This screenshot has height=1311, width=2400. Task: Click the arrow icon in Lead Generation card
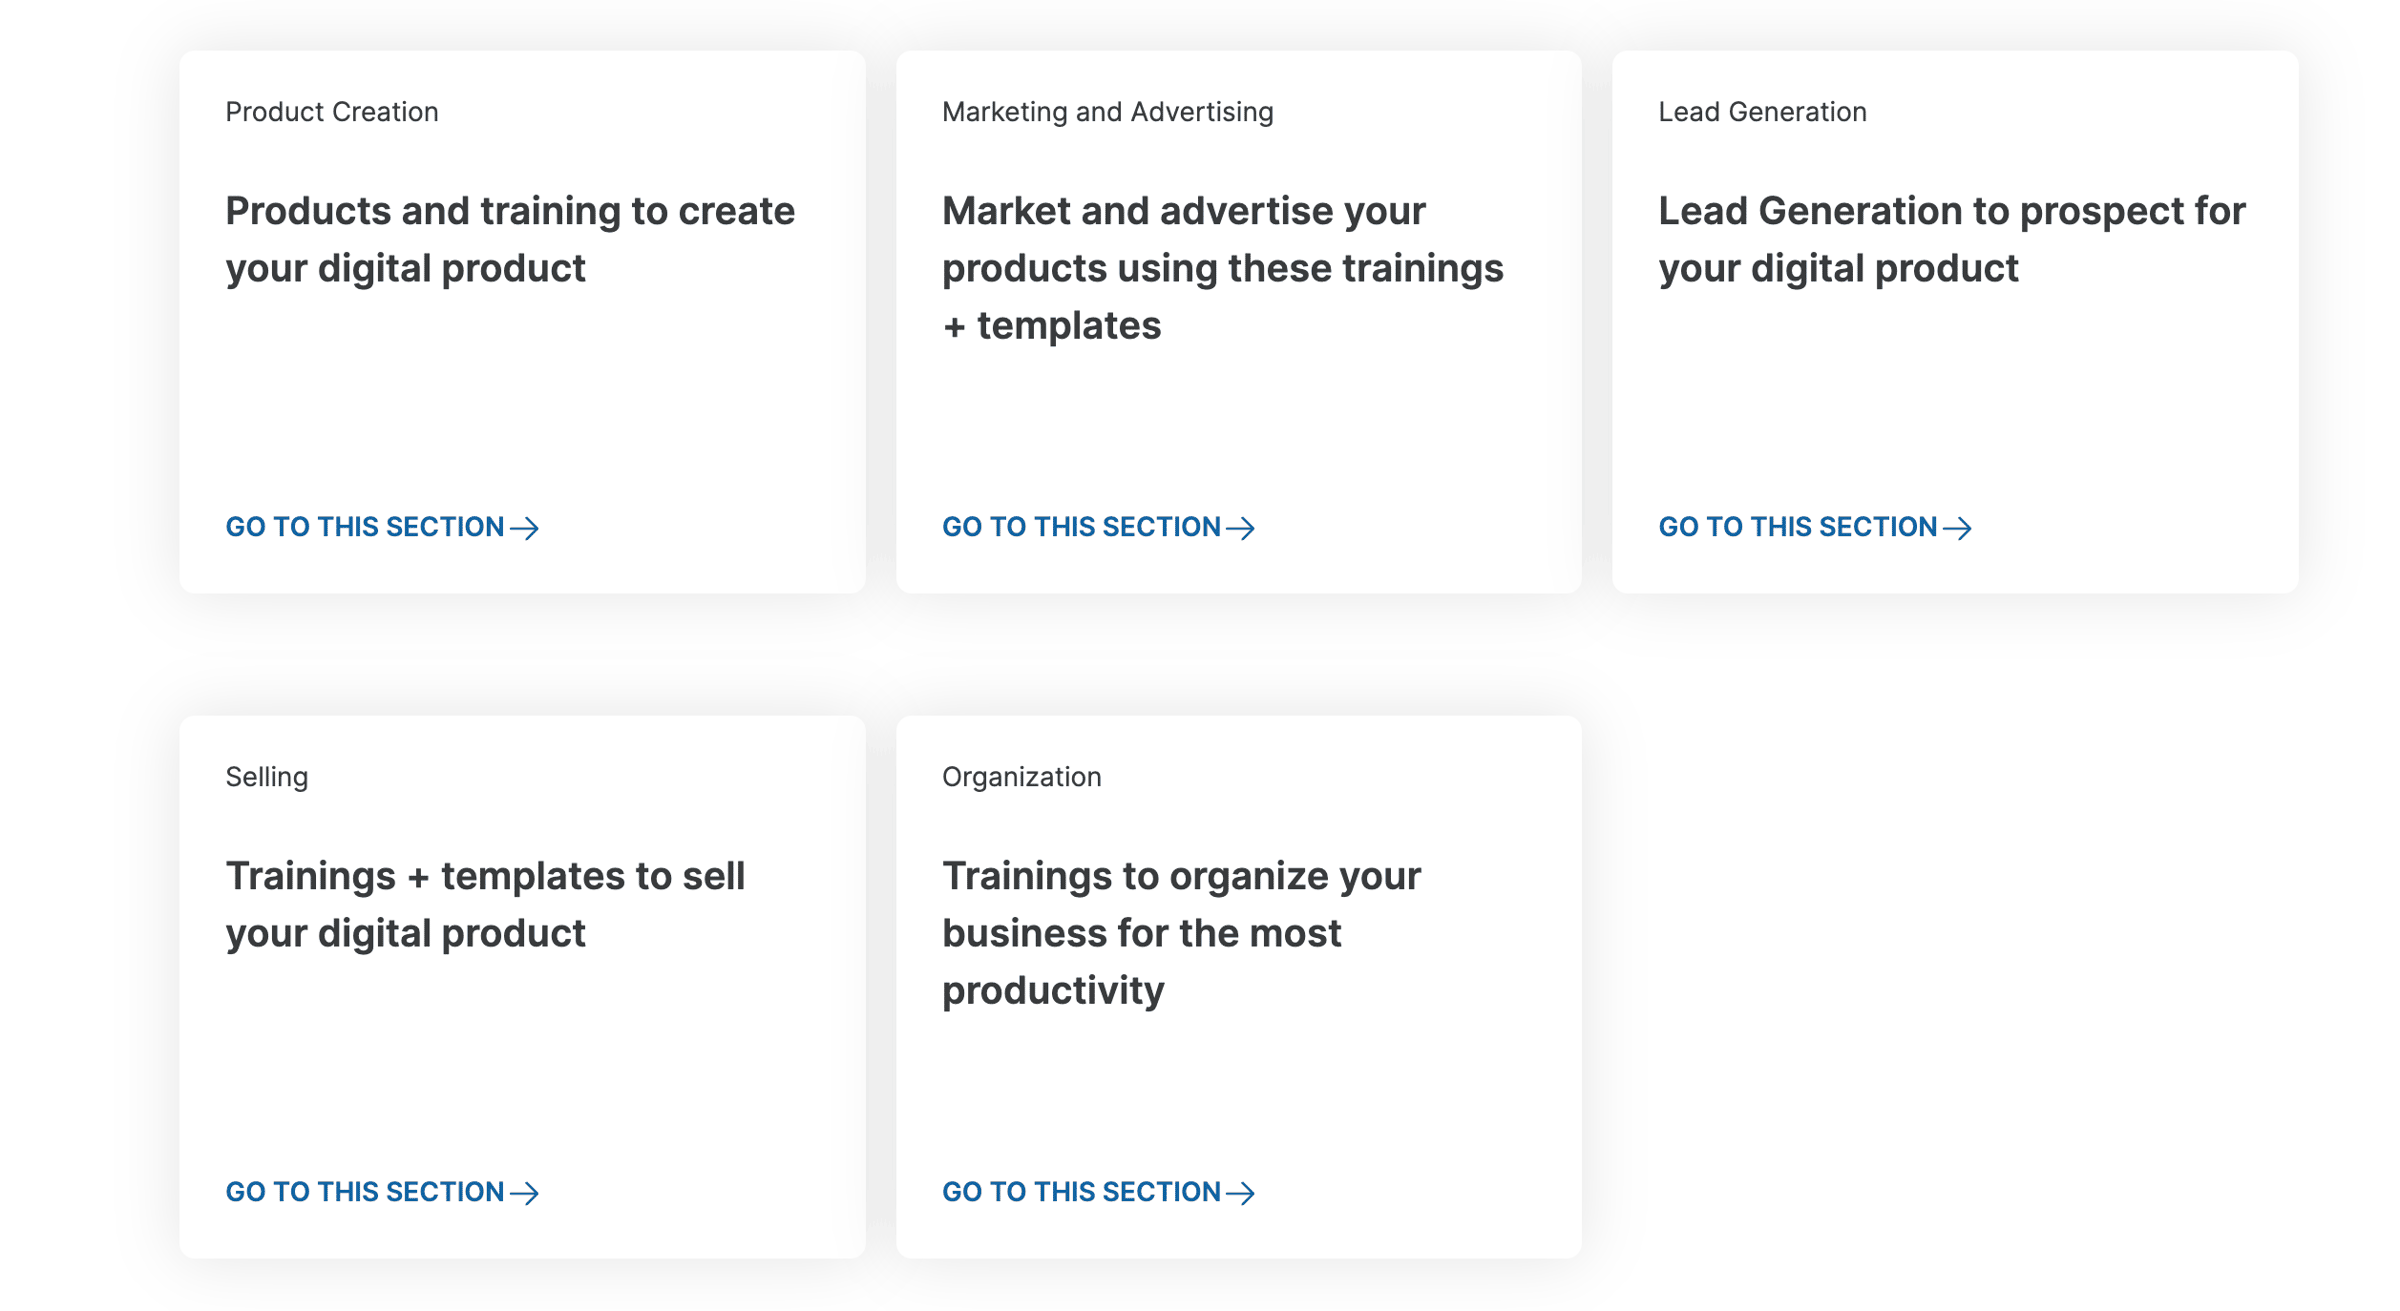tap(1958, 528)
